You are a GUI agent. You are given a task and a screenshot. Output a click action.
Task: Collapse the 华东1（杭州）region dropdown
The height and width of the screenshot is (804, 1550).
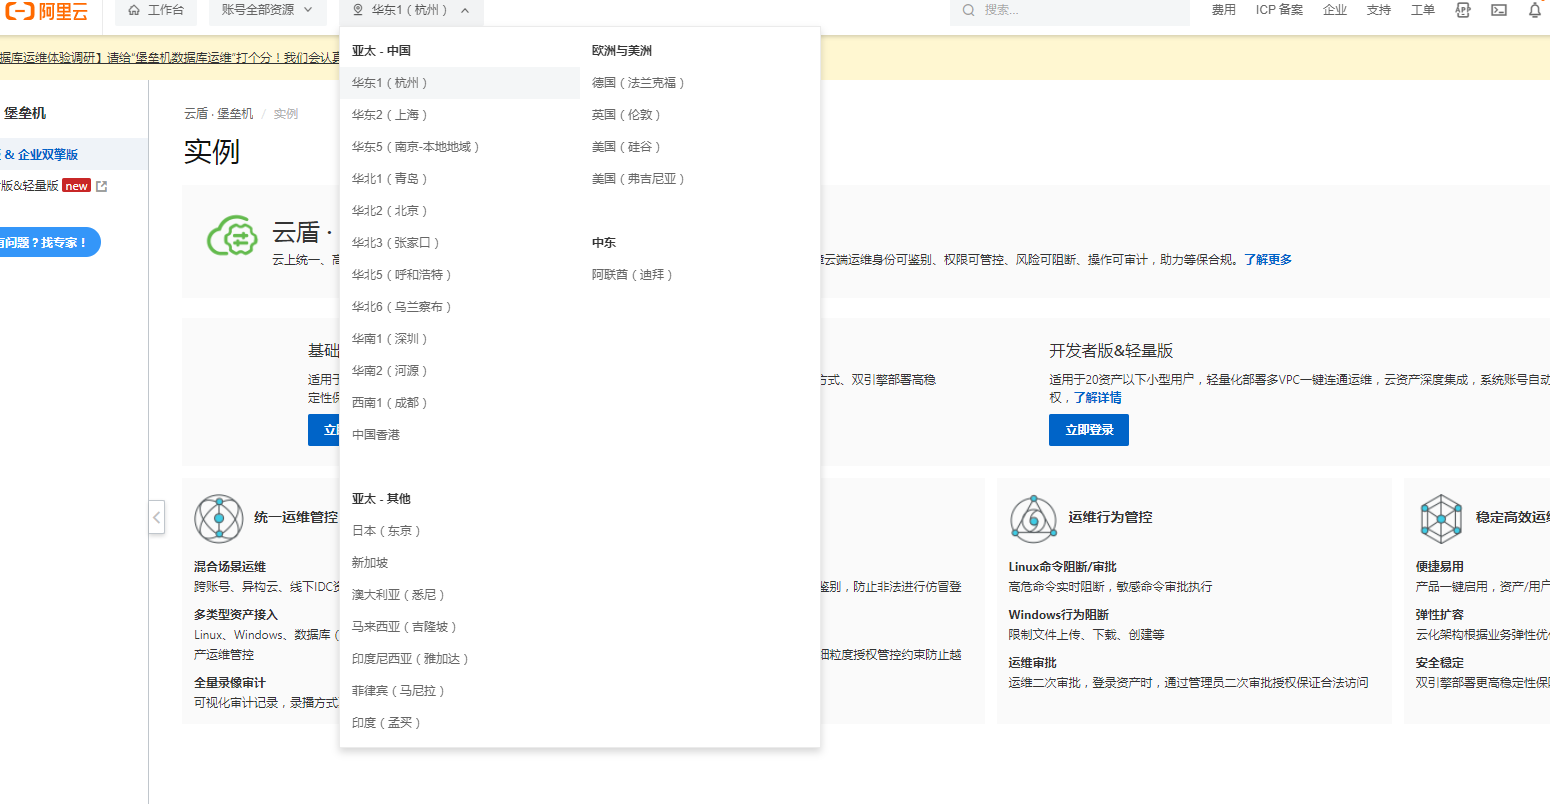coord(411,10)
